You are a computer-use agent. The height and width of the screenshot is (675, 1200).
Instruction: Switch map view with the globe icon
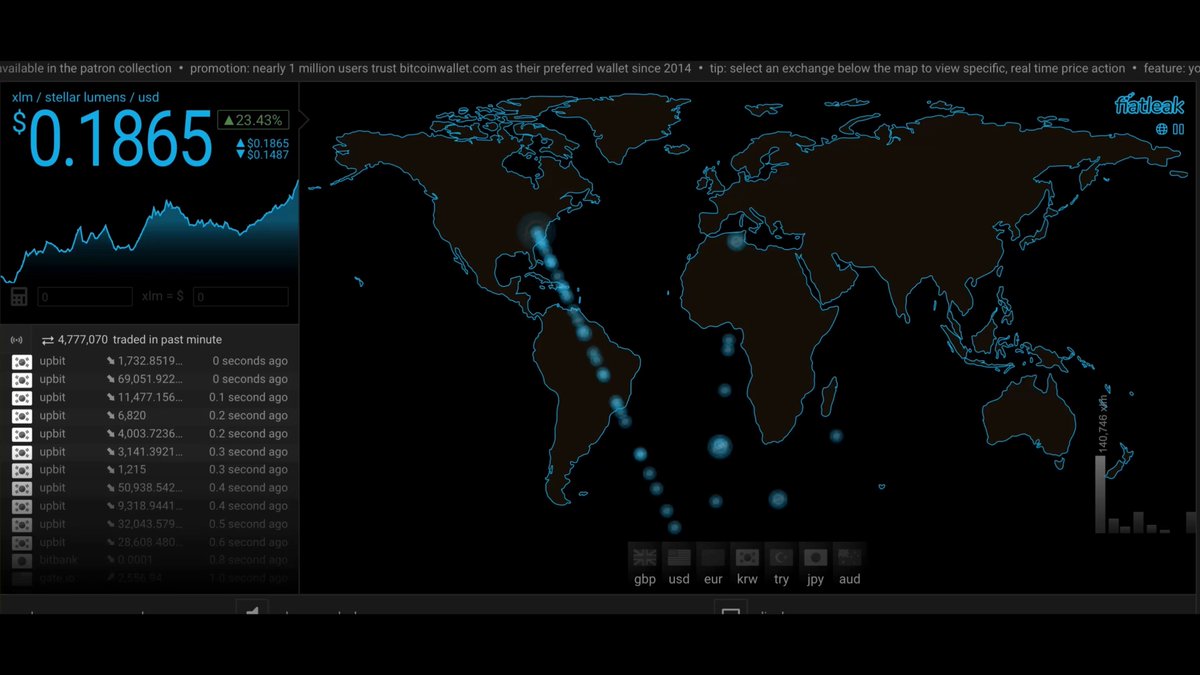[x=1162, y=129]
